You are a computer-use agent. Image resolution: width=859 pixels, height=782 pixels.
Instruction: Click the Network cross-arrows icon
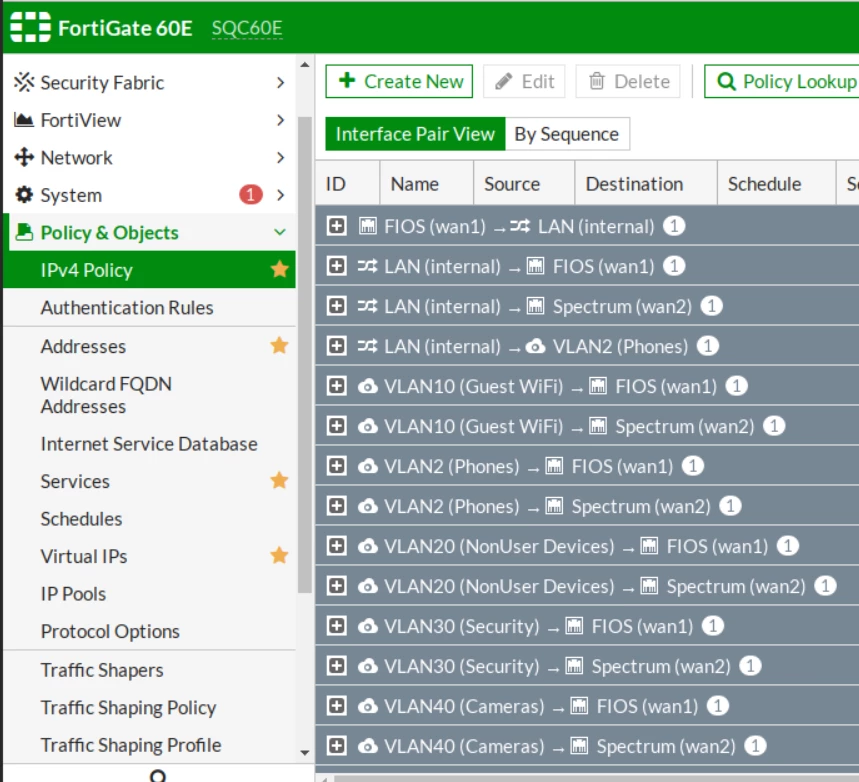[x=24, y=157]
